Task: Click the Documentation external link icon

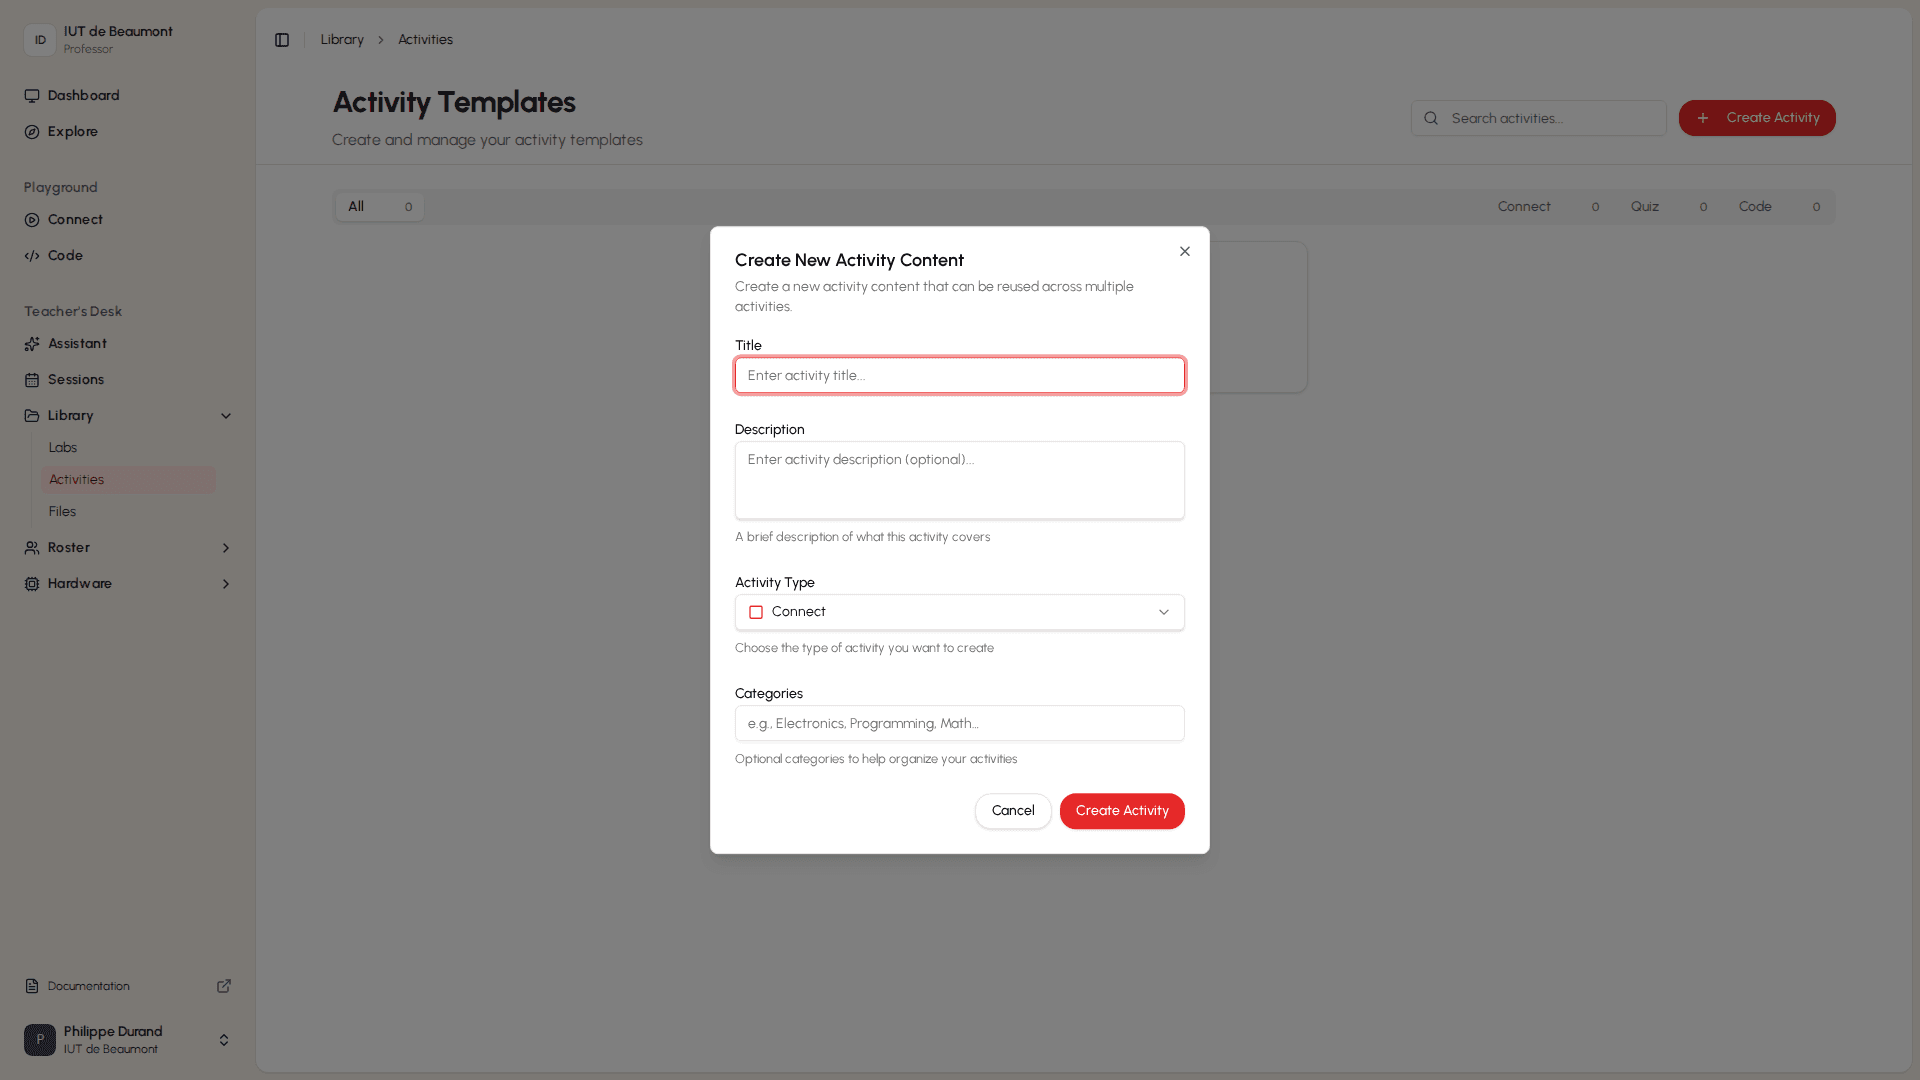Action: pos(224,986)
